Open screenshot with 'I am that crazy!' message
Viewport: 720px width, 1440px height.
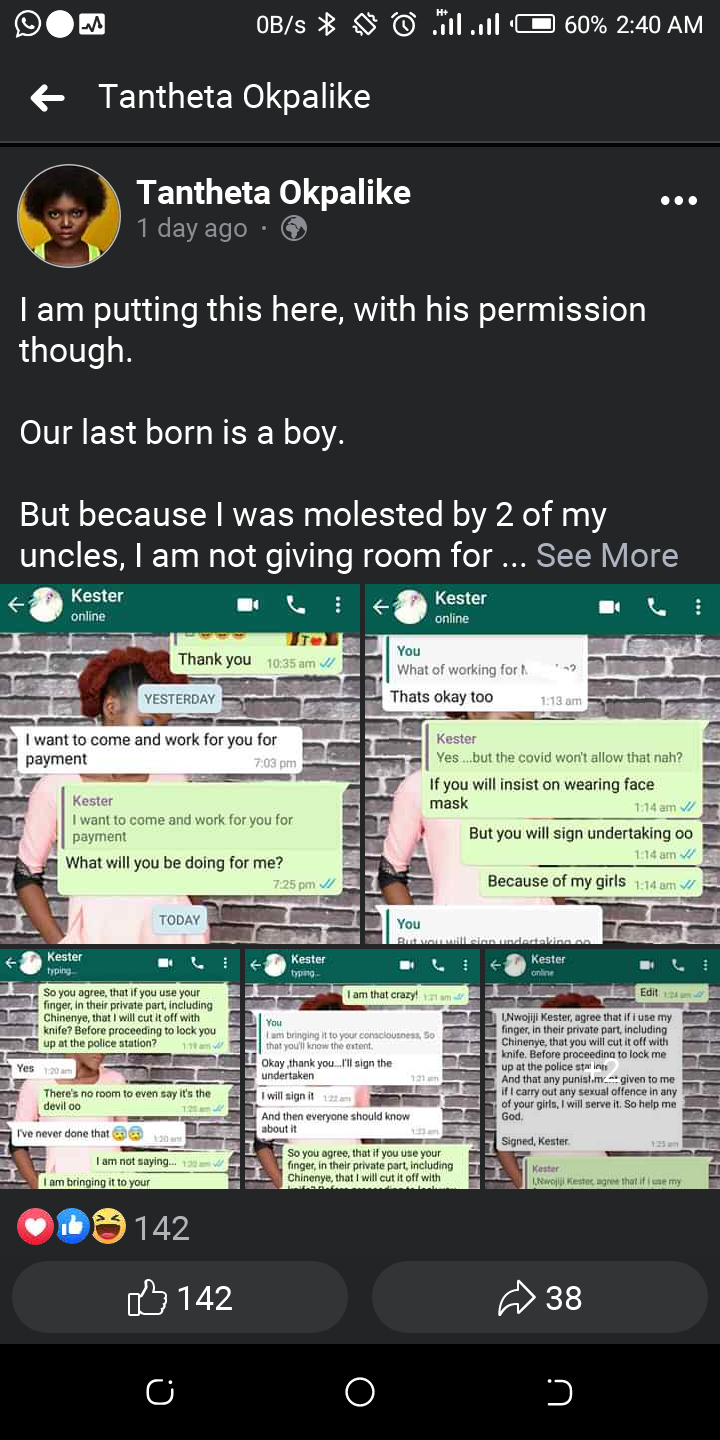[362, 1069]
